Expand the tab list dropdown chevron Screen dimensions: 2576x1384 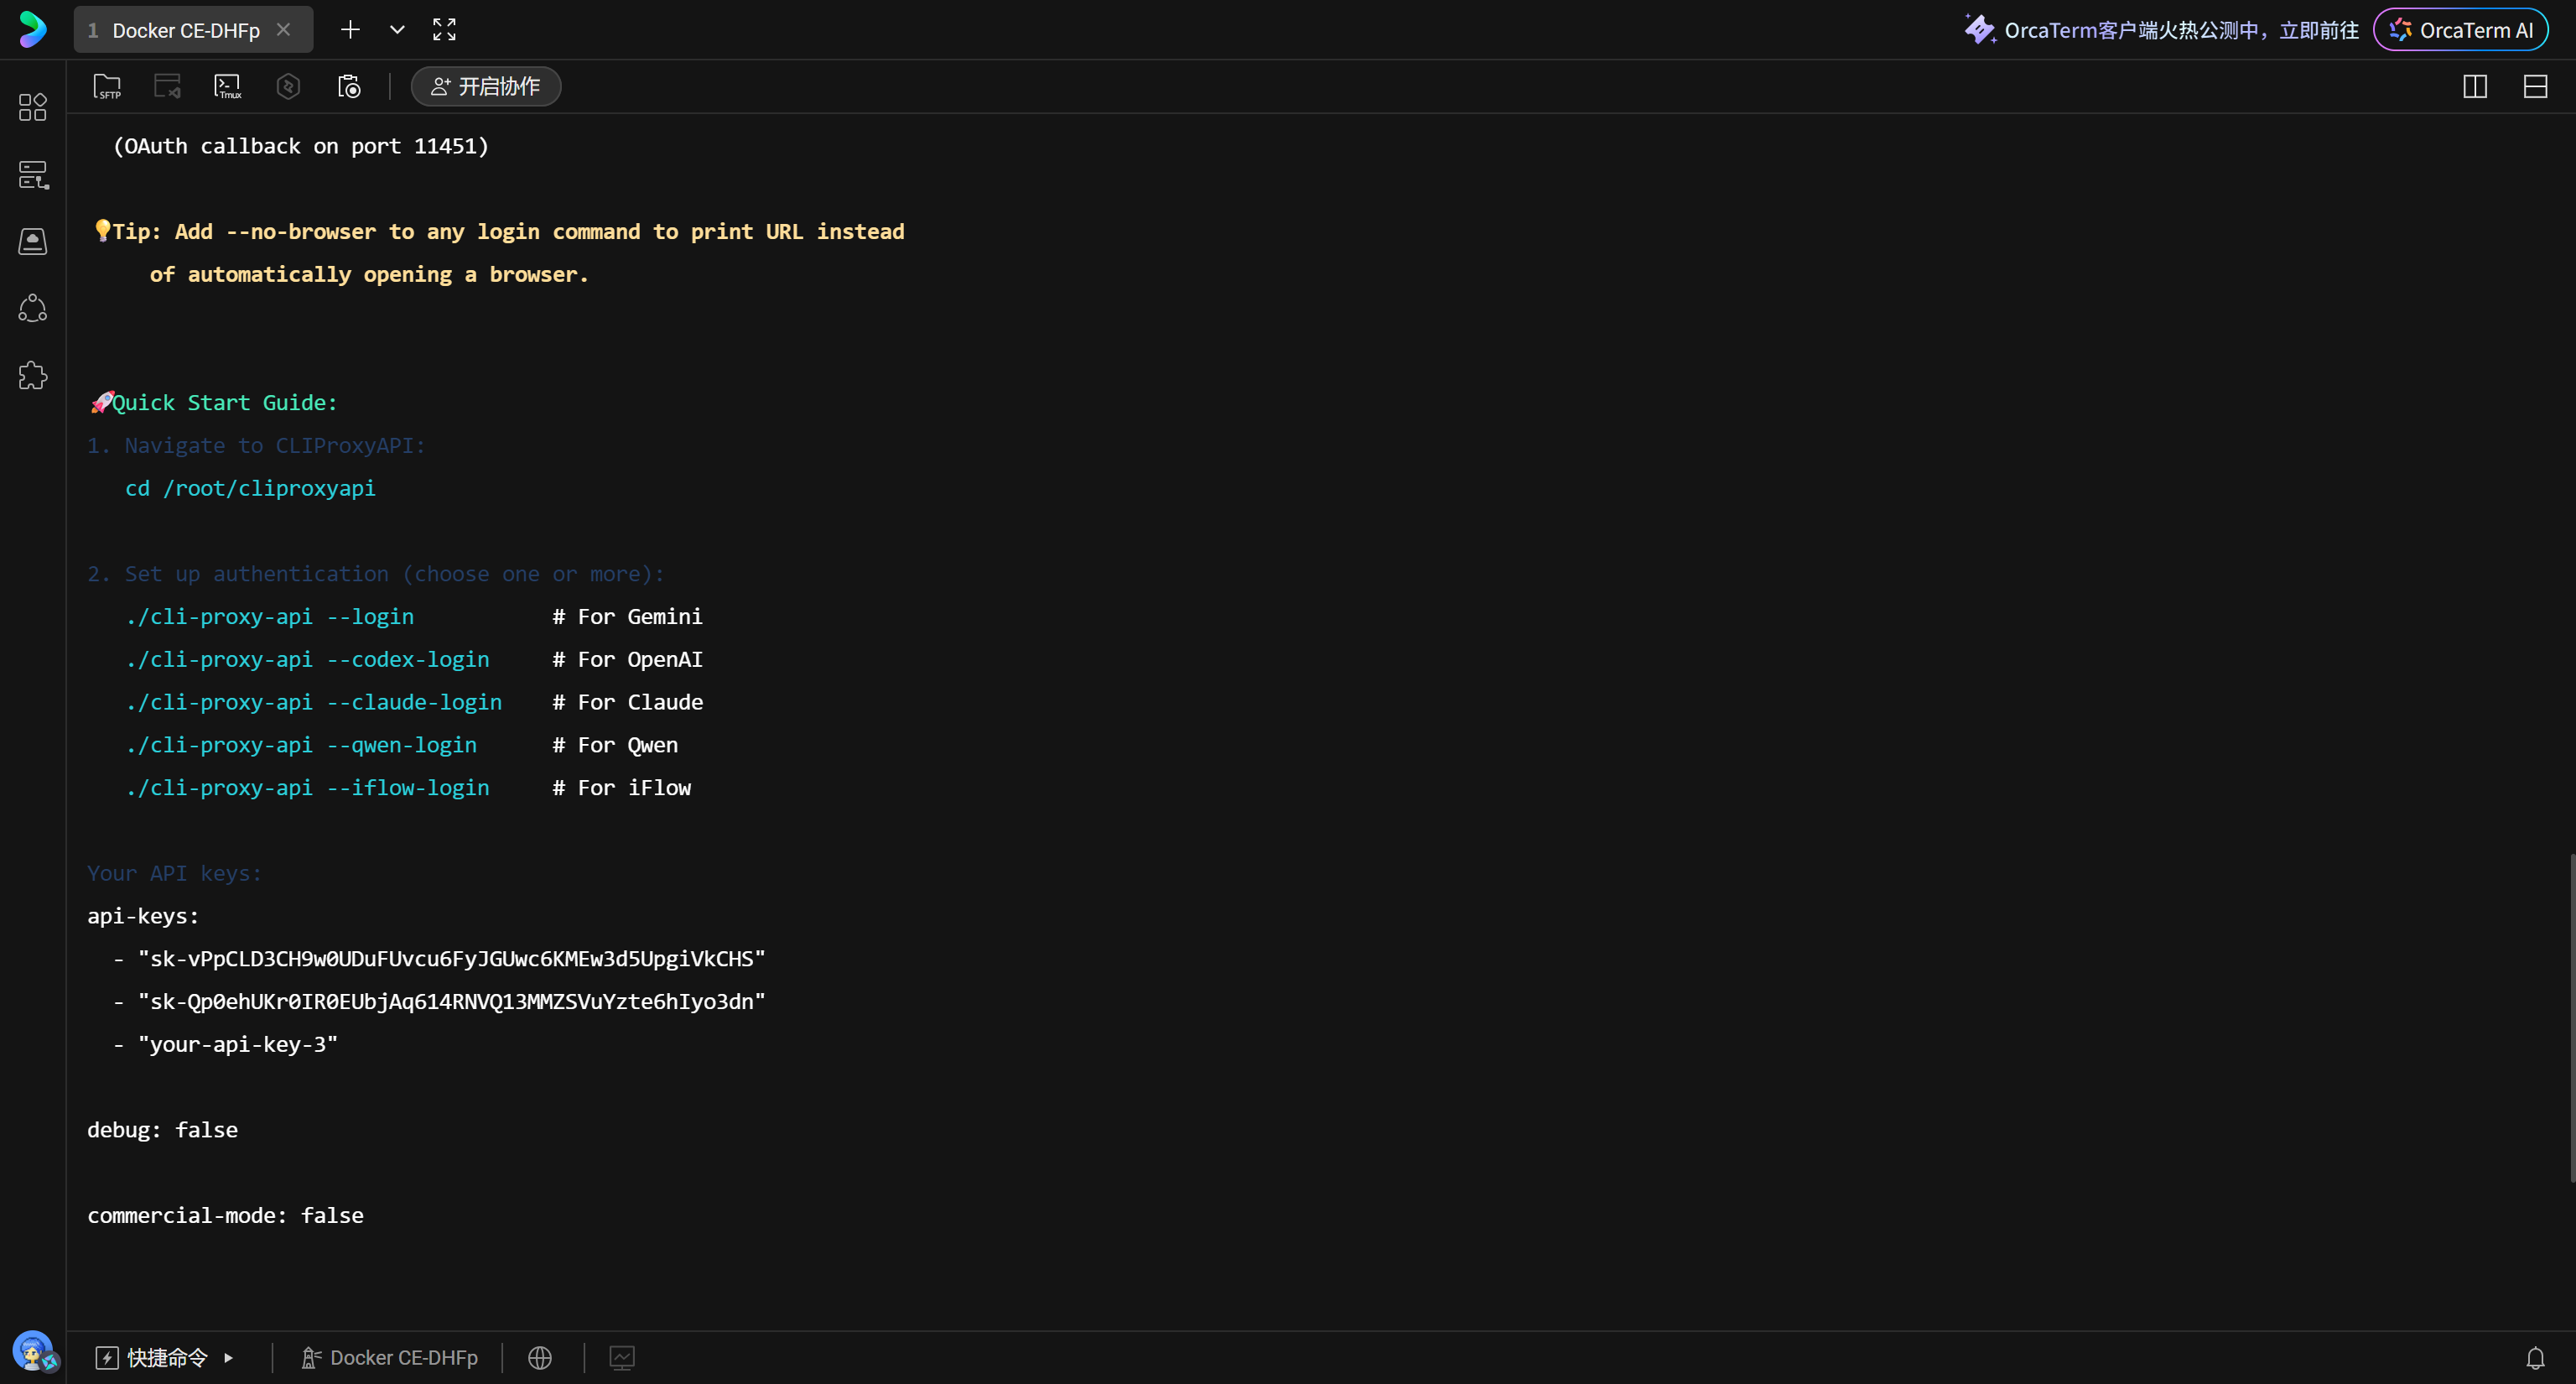[x=397, y=30]
